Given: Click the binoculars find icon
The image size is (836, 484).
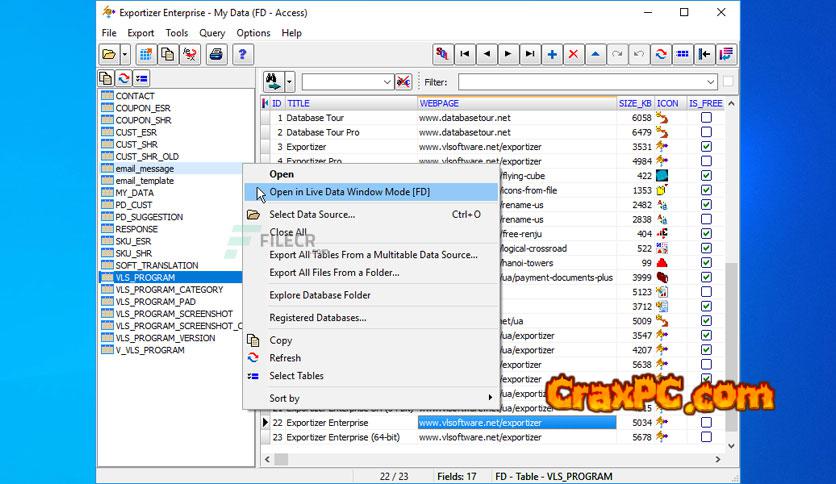Looking at the screenshot, I should (272, 81).
